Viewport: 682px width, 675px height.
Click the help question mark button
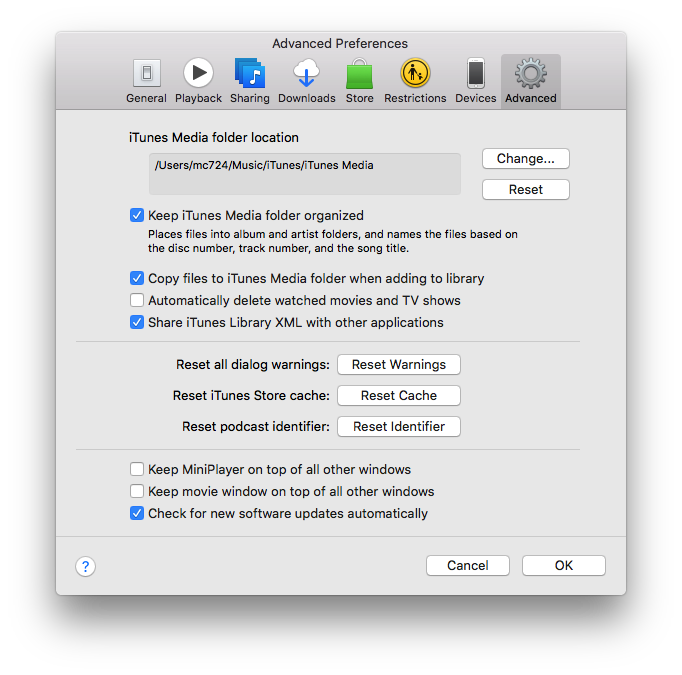click(x=86, y=566)
